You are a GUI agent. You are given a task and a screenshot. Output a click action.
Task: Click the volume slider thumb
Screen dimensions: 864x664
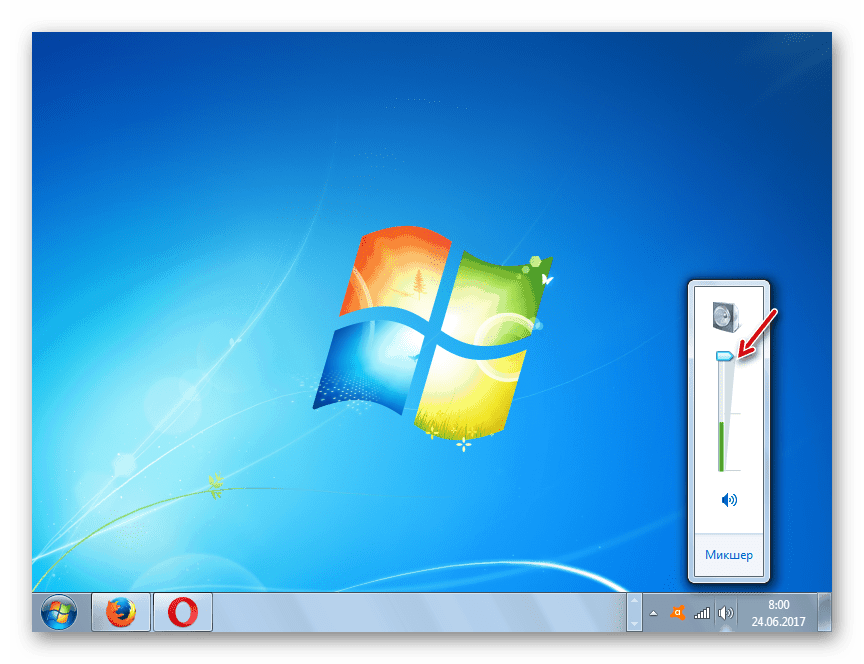pos(725,355)
